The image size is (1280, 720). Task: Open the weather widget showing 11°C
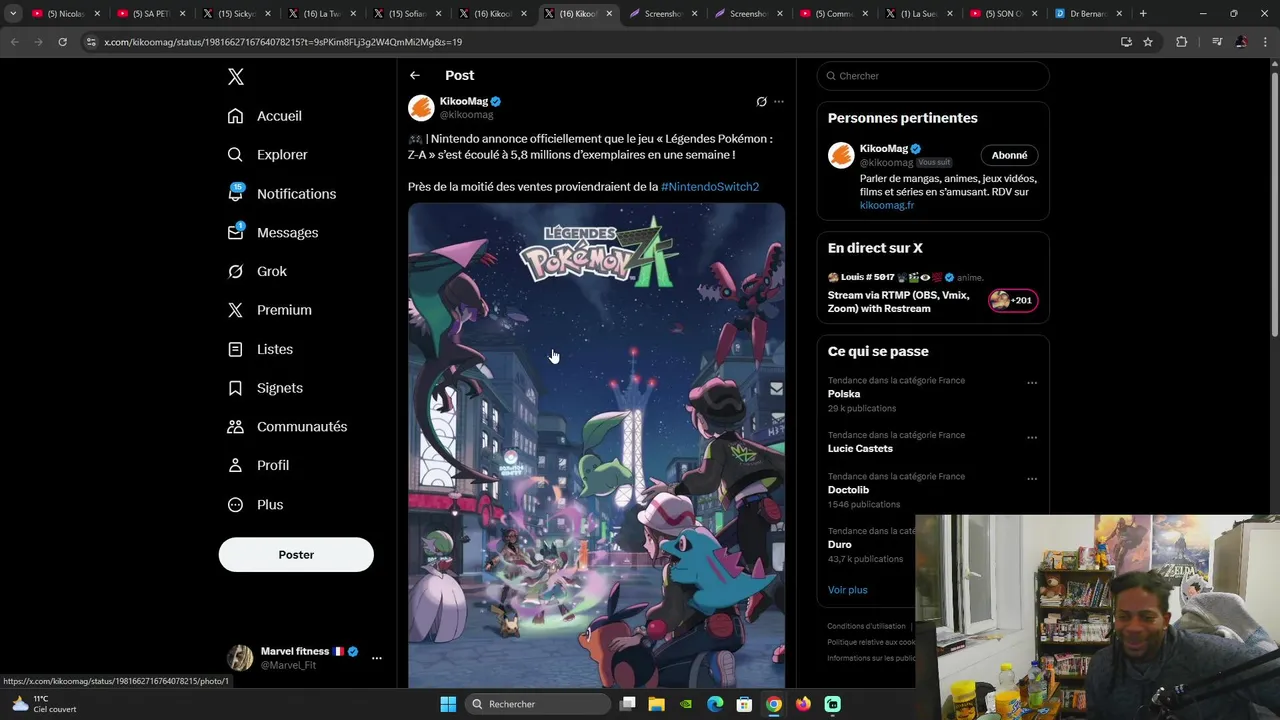click(44, 704)
